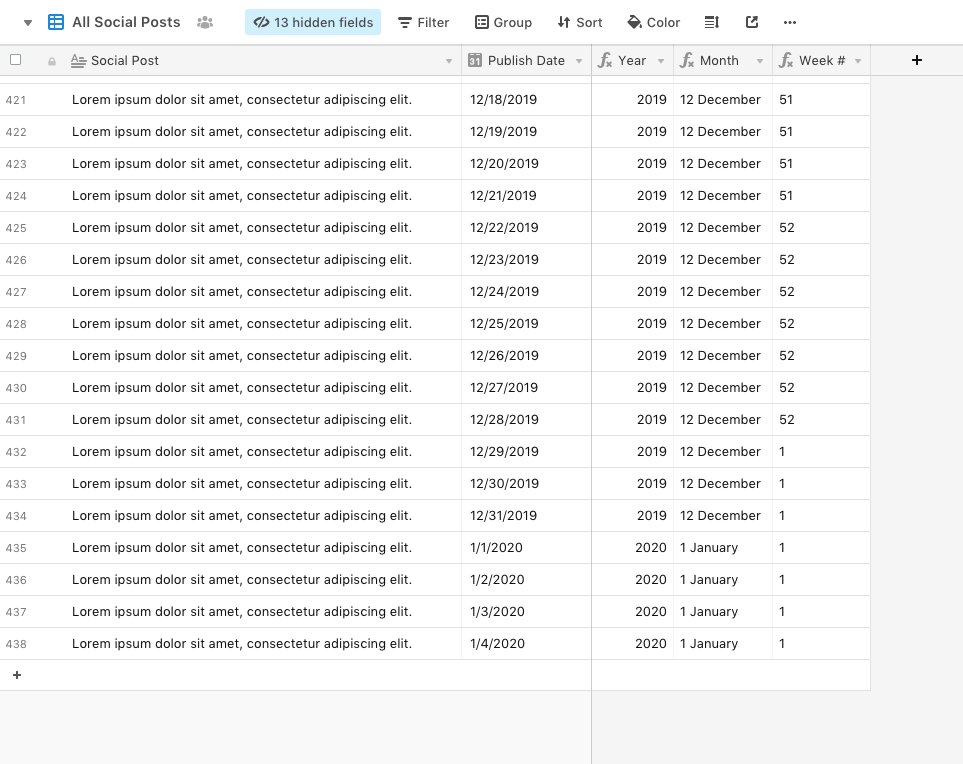Click the Week # formula icon
Image resolution: width=963 pixels, height=764 pixels.
786,60
